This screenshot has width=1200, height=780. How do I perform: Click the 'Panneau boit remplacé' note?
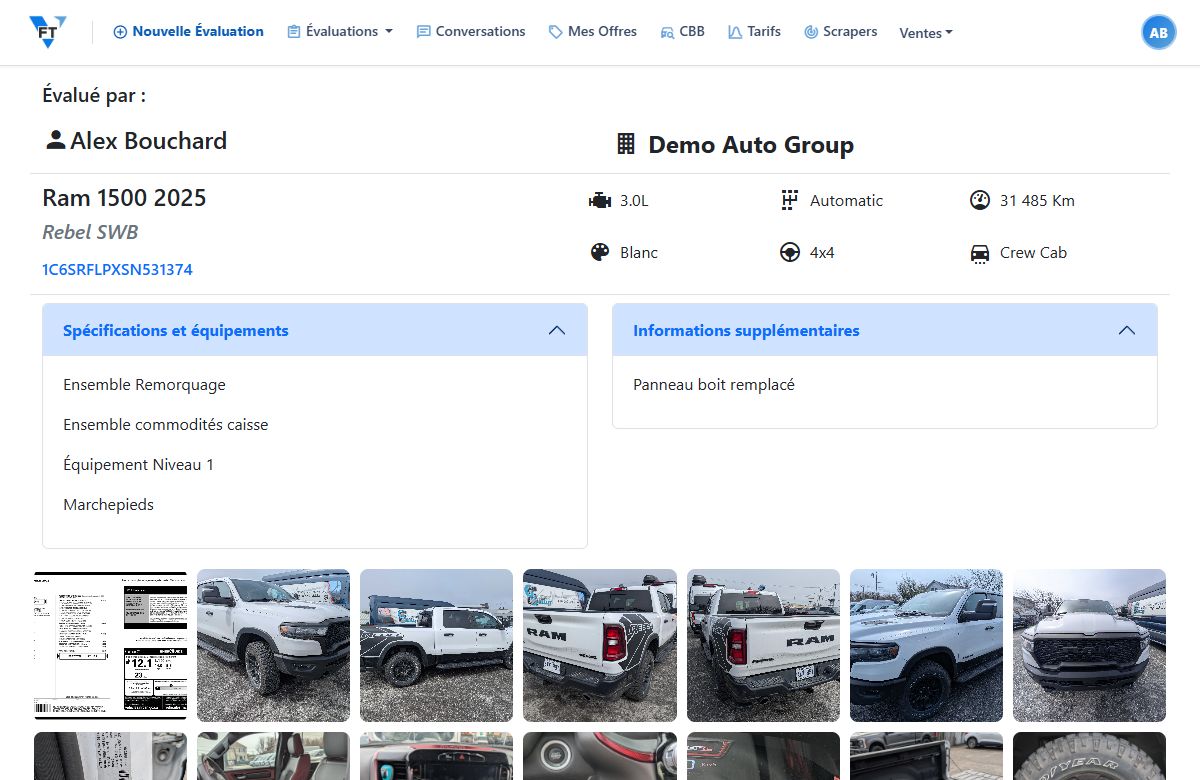714,384
